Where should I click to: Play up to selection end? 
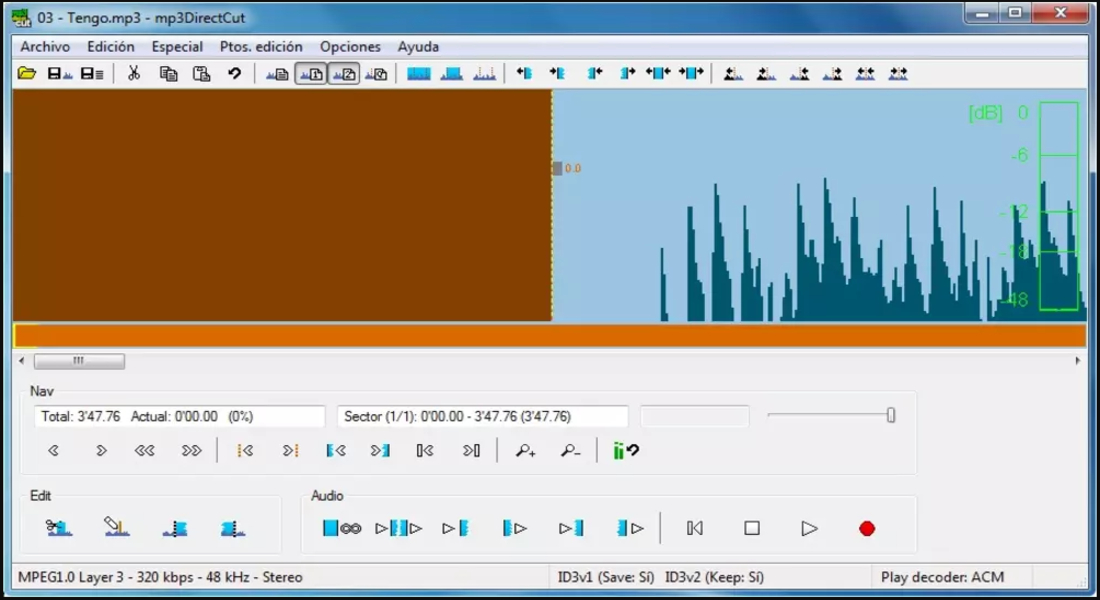pos(571,528)
